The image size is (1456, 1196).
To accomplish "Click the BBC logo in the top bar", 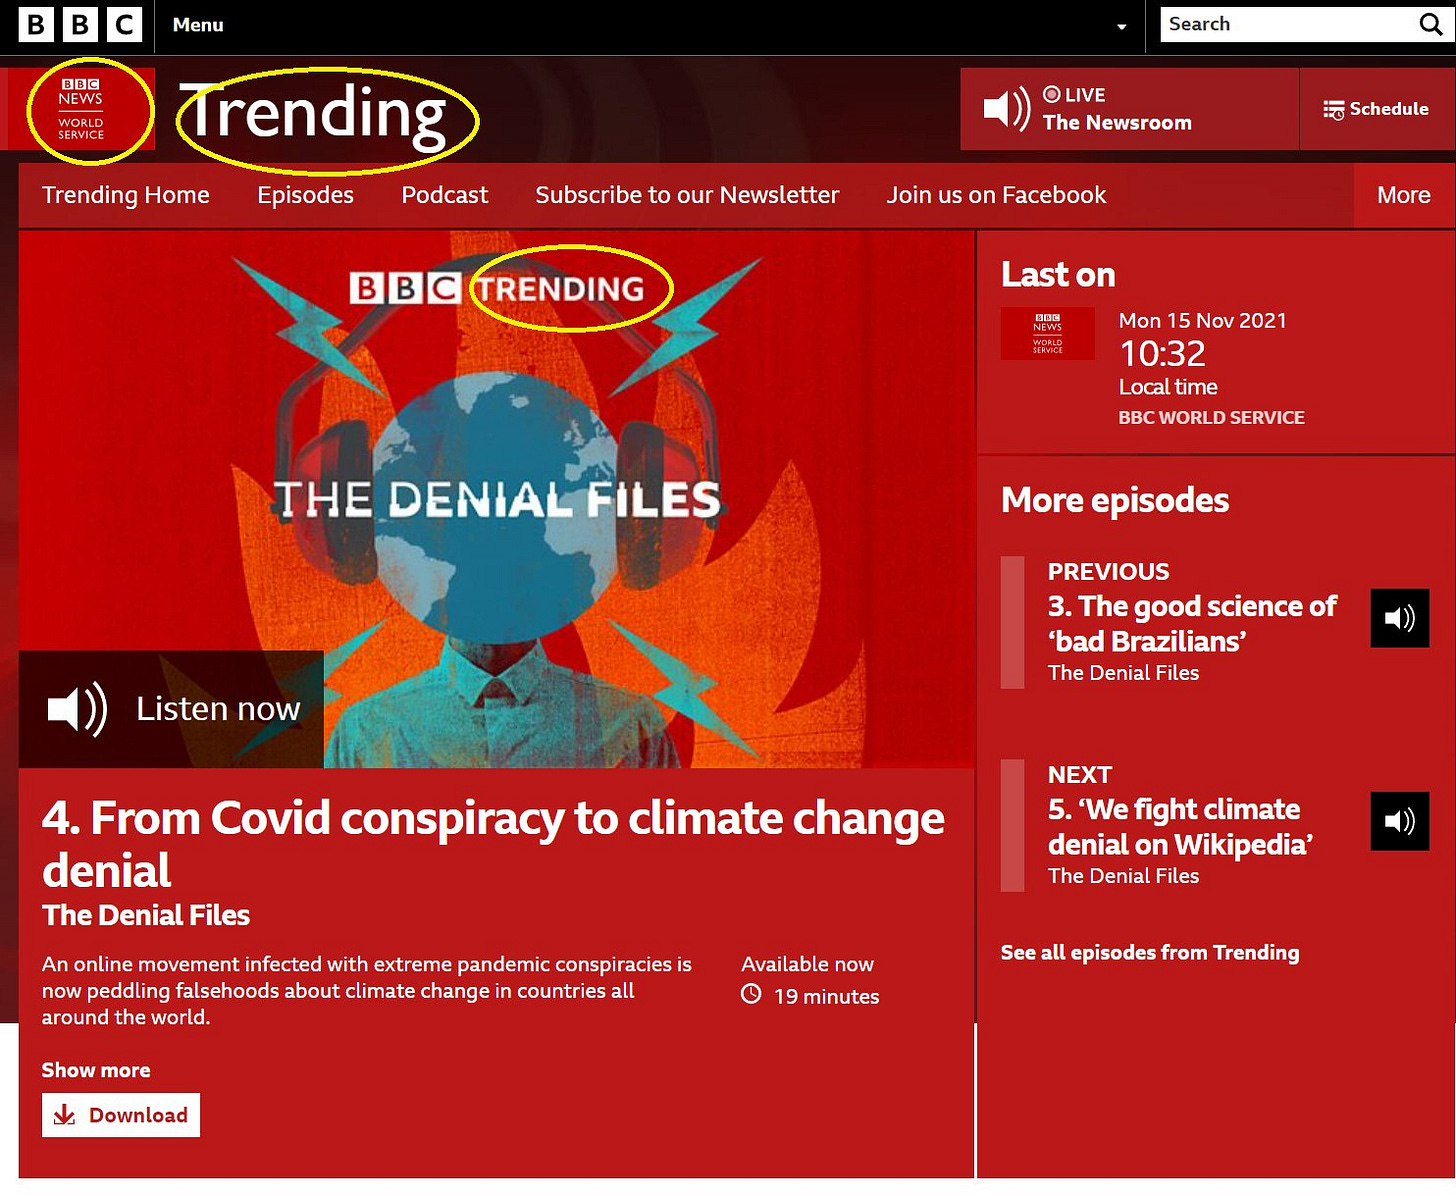I will tap(80, 25).
